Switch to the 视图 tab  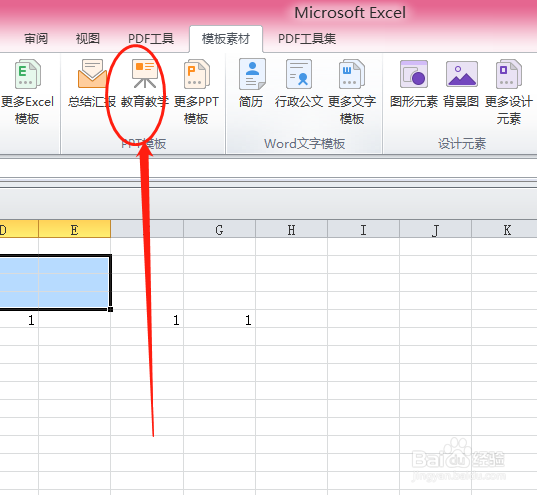[88, 39]
